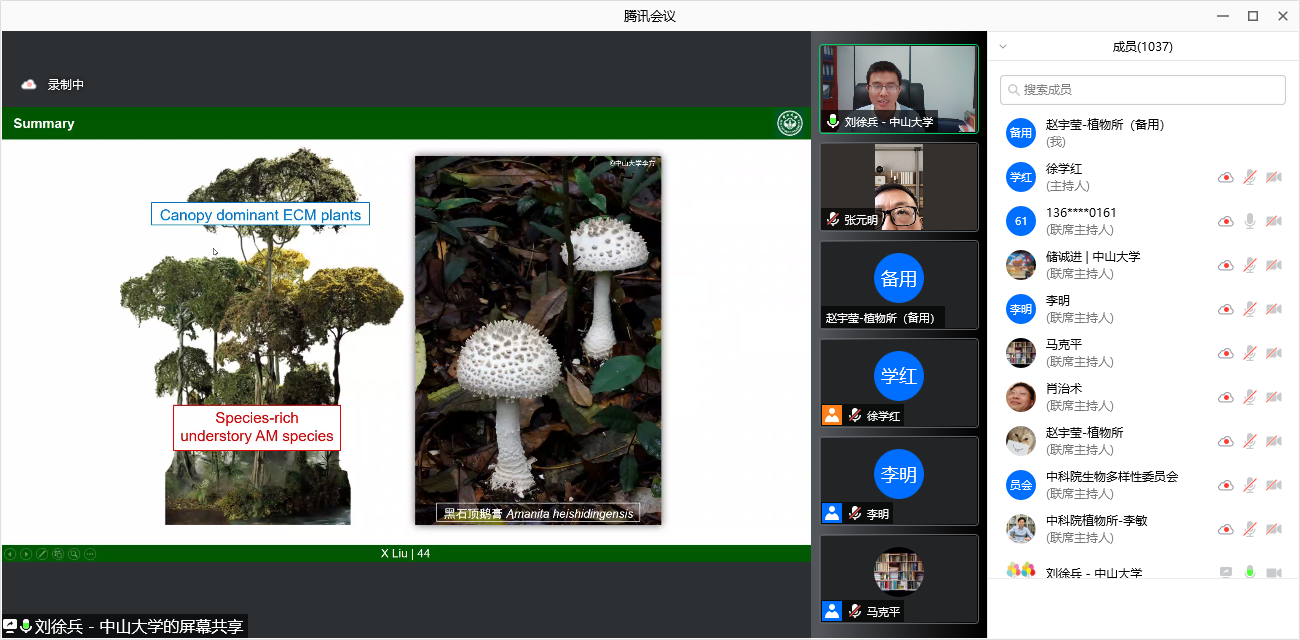
Task: Select 刘徐兵 speaker video thumbnail
Action: click(898, 88)
